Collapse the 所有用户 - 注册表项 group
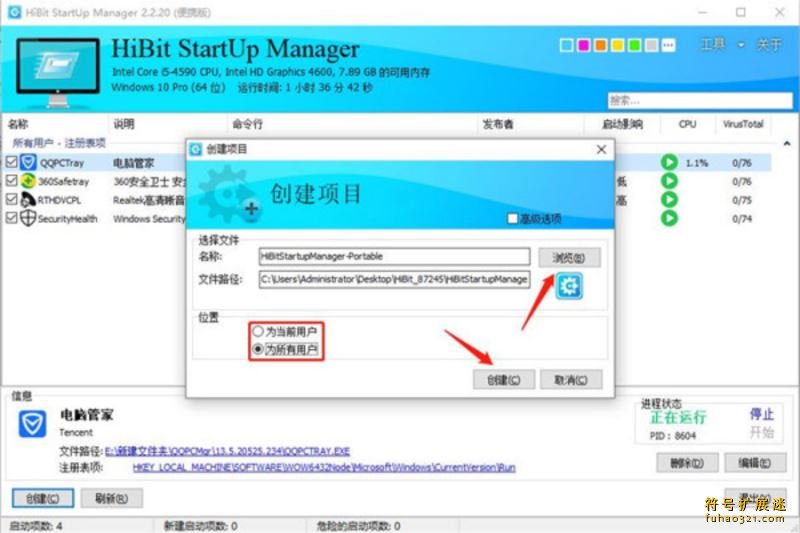The image size is (800, 533). coord(786,143)
